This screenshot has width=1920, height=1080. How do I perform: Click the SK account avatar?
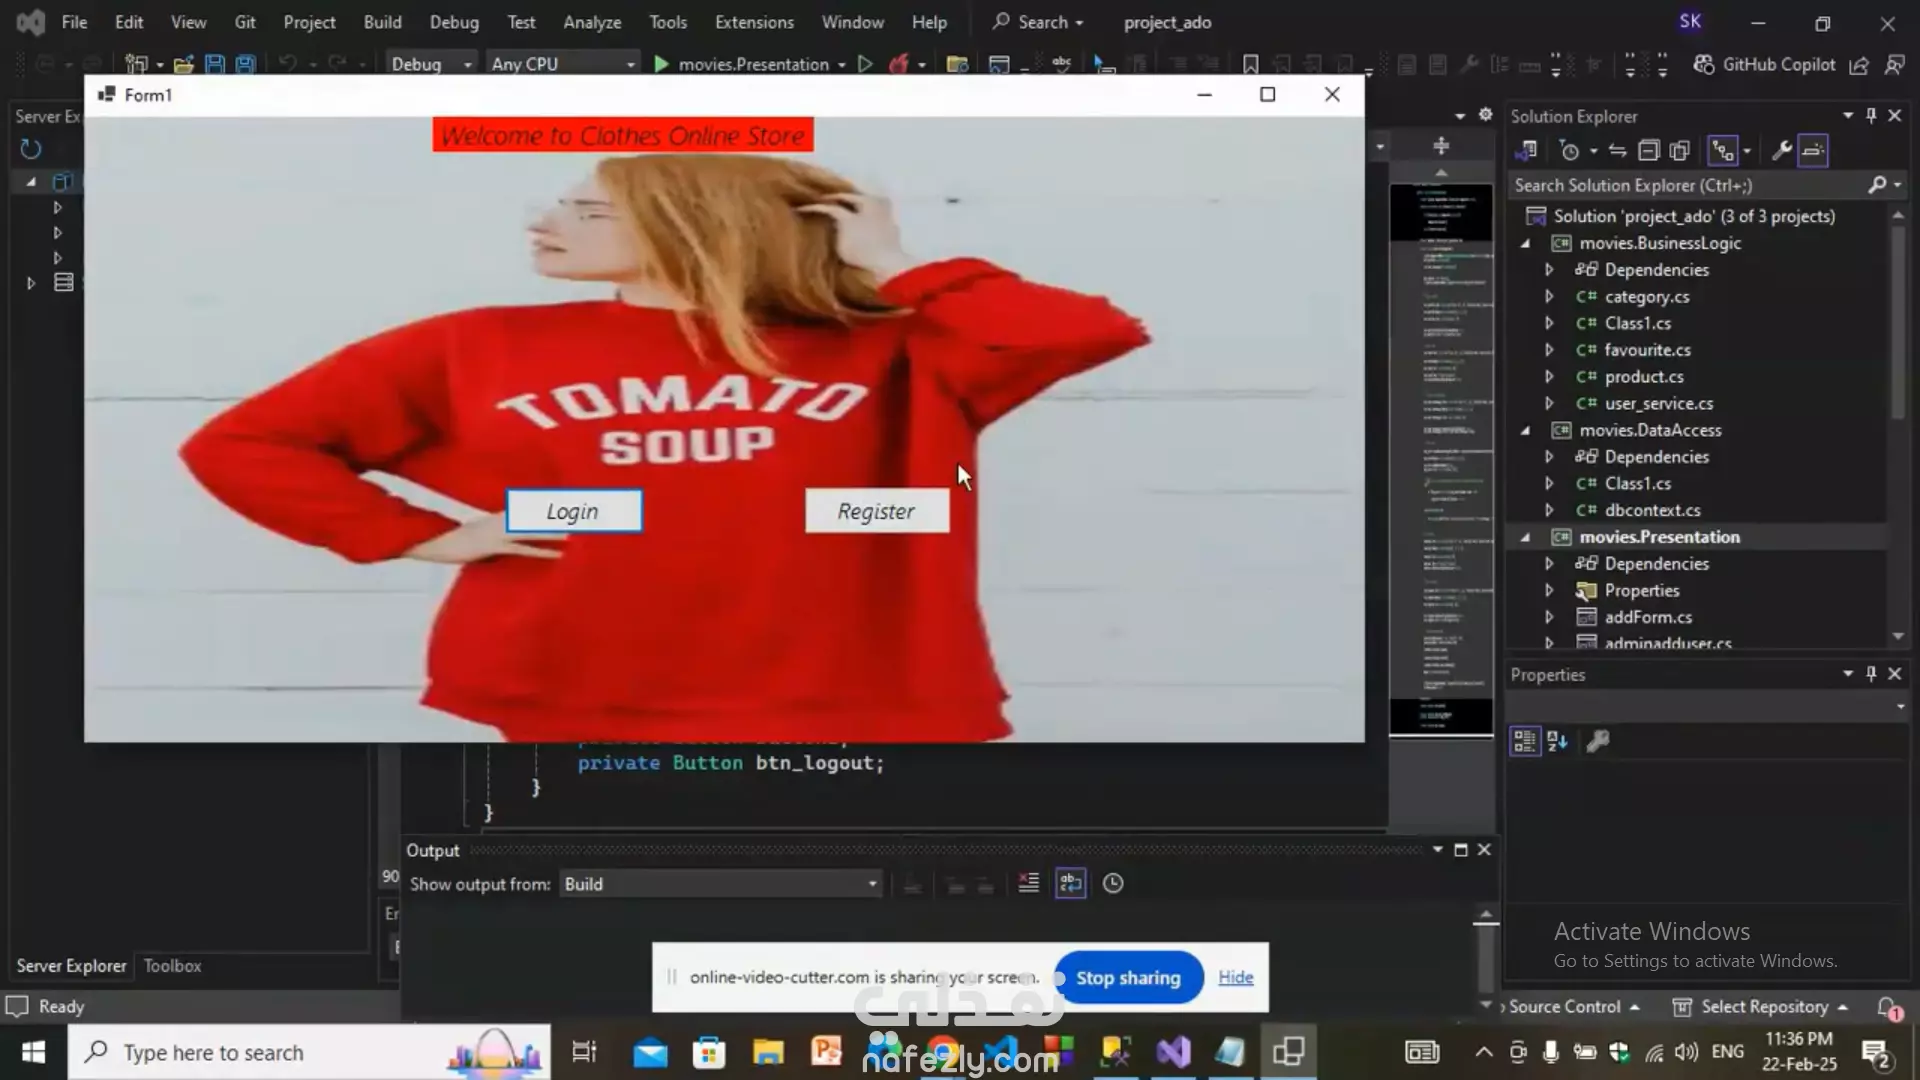click(1690, 22)
